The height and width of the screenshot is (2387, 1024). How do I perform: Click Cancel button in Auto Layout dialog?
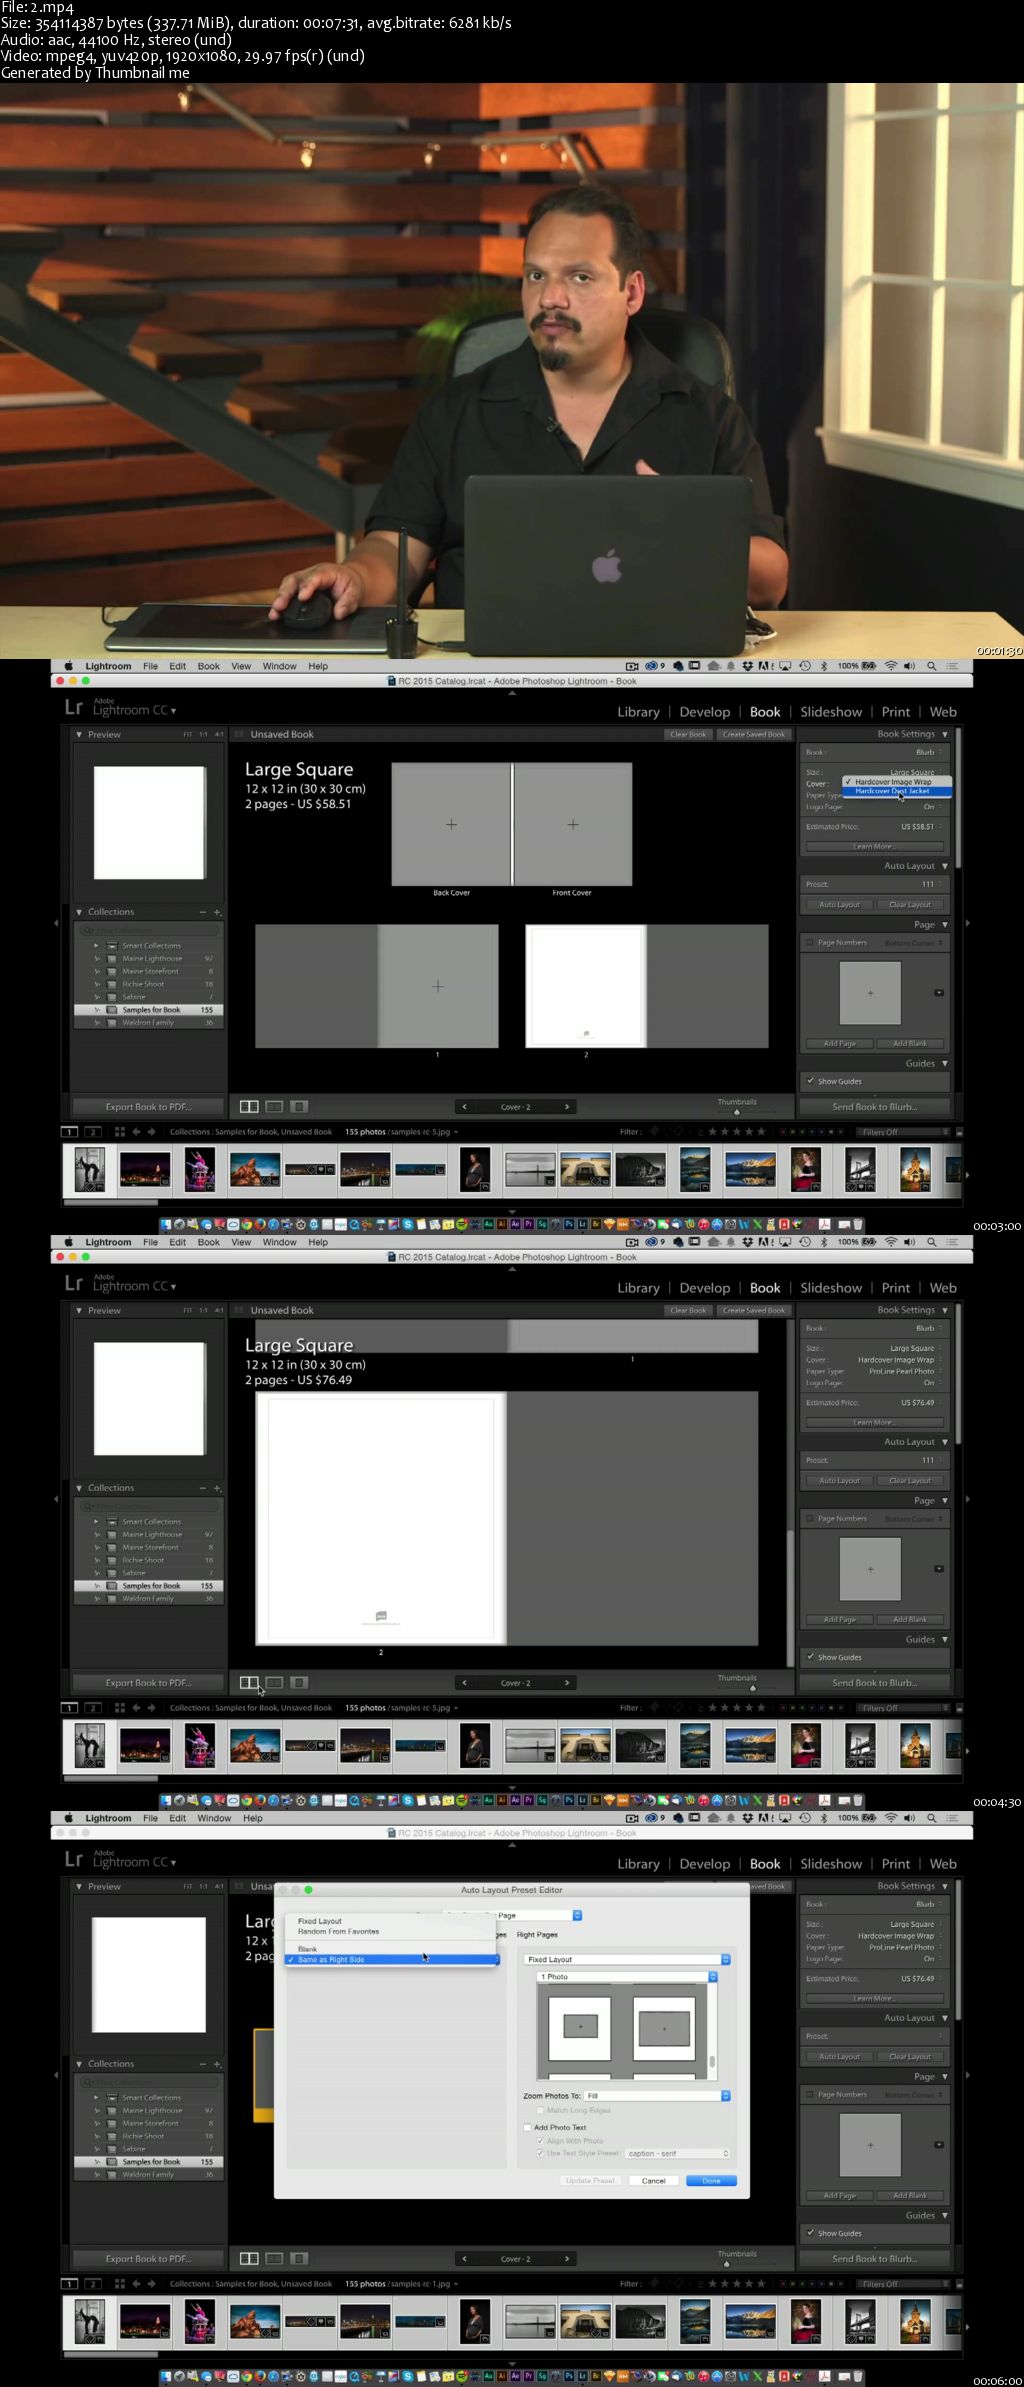point(654,2181)
